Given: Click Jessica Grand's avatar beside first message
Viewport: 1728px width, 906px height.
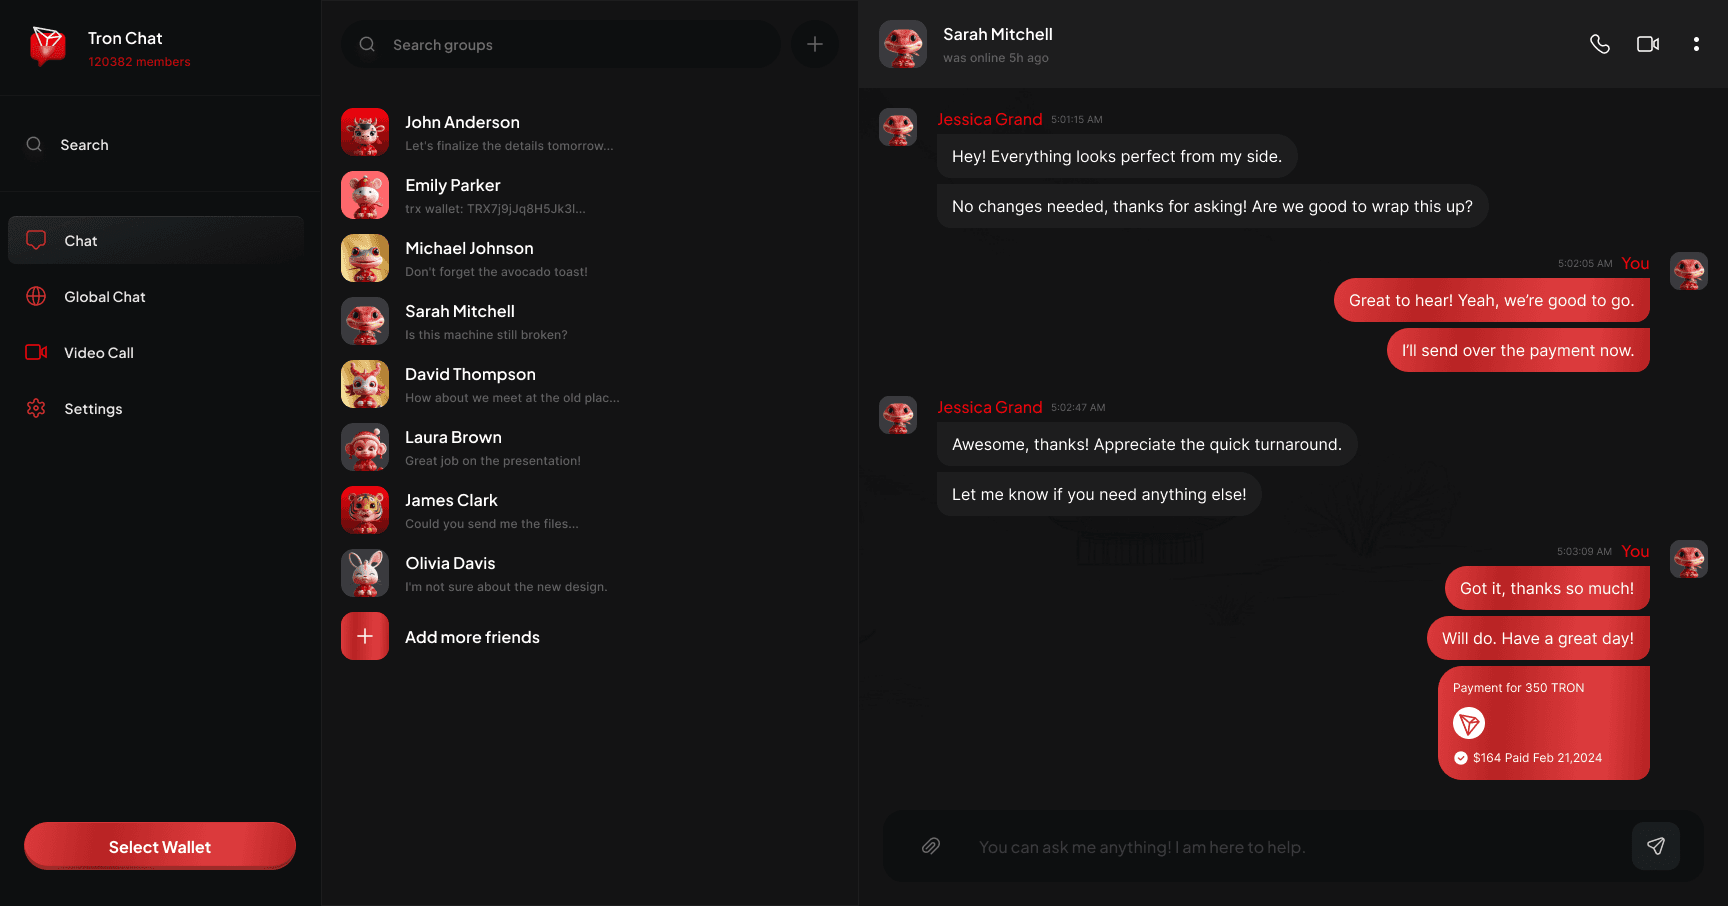Looking at the screenshot, I should coord(898,127).
